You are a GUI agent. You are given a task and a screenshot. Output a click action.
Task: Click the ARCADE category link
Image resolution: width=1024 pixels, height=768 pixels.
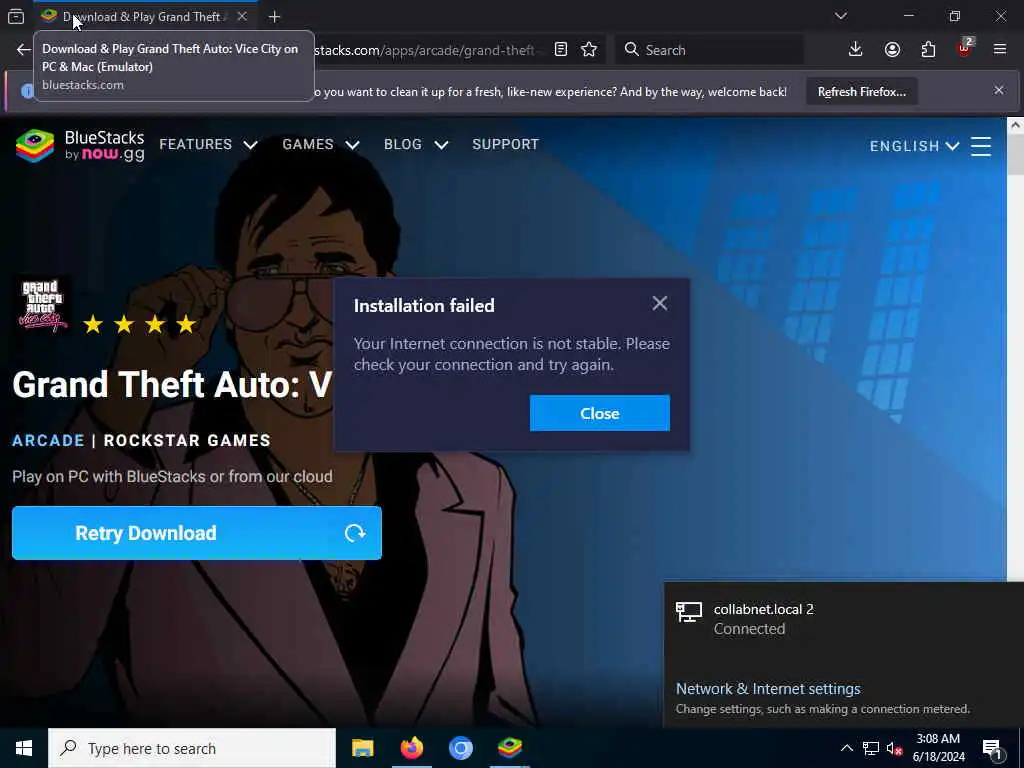point(48,440)
